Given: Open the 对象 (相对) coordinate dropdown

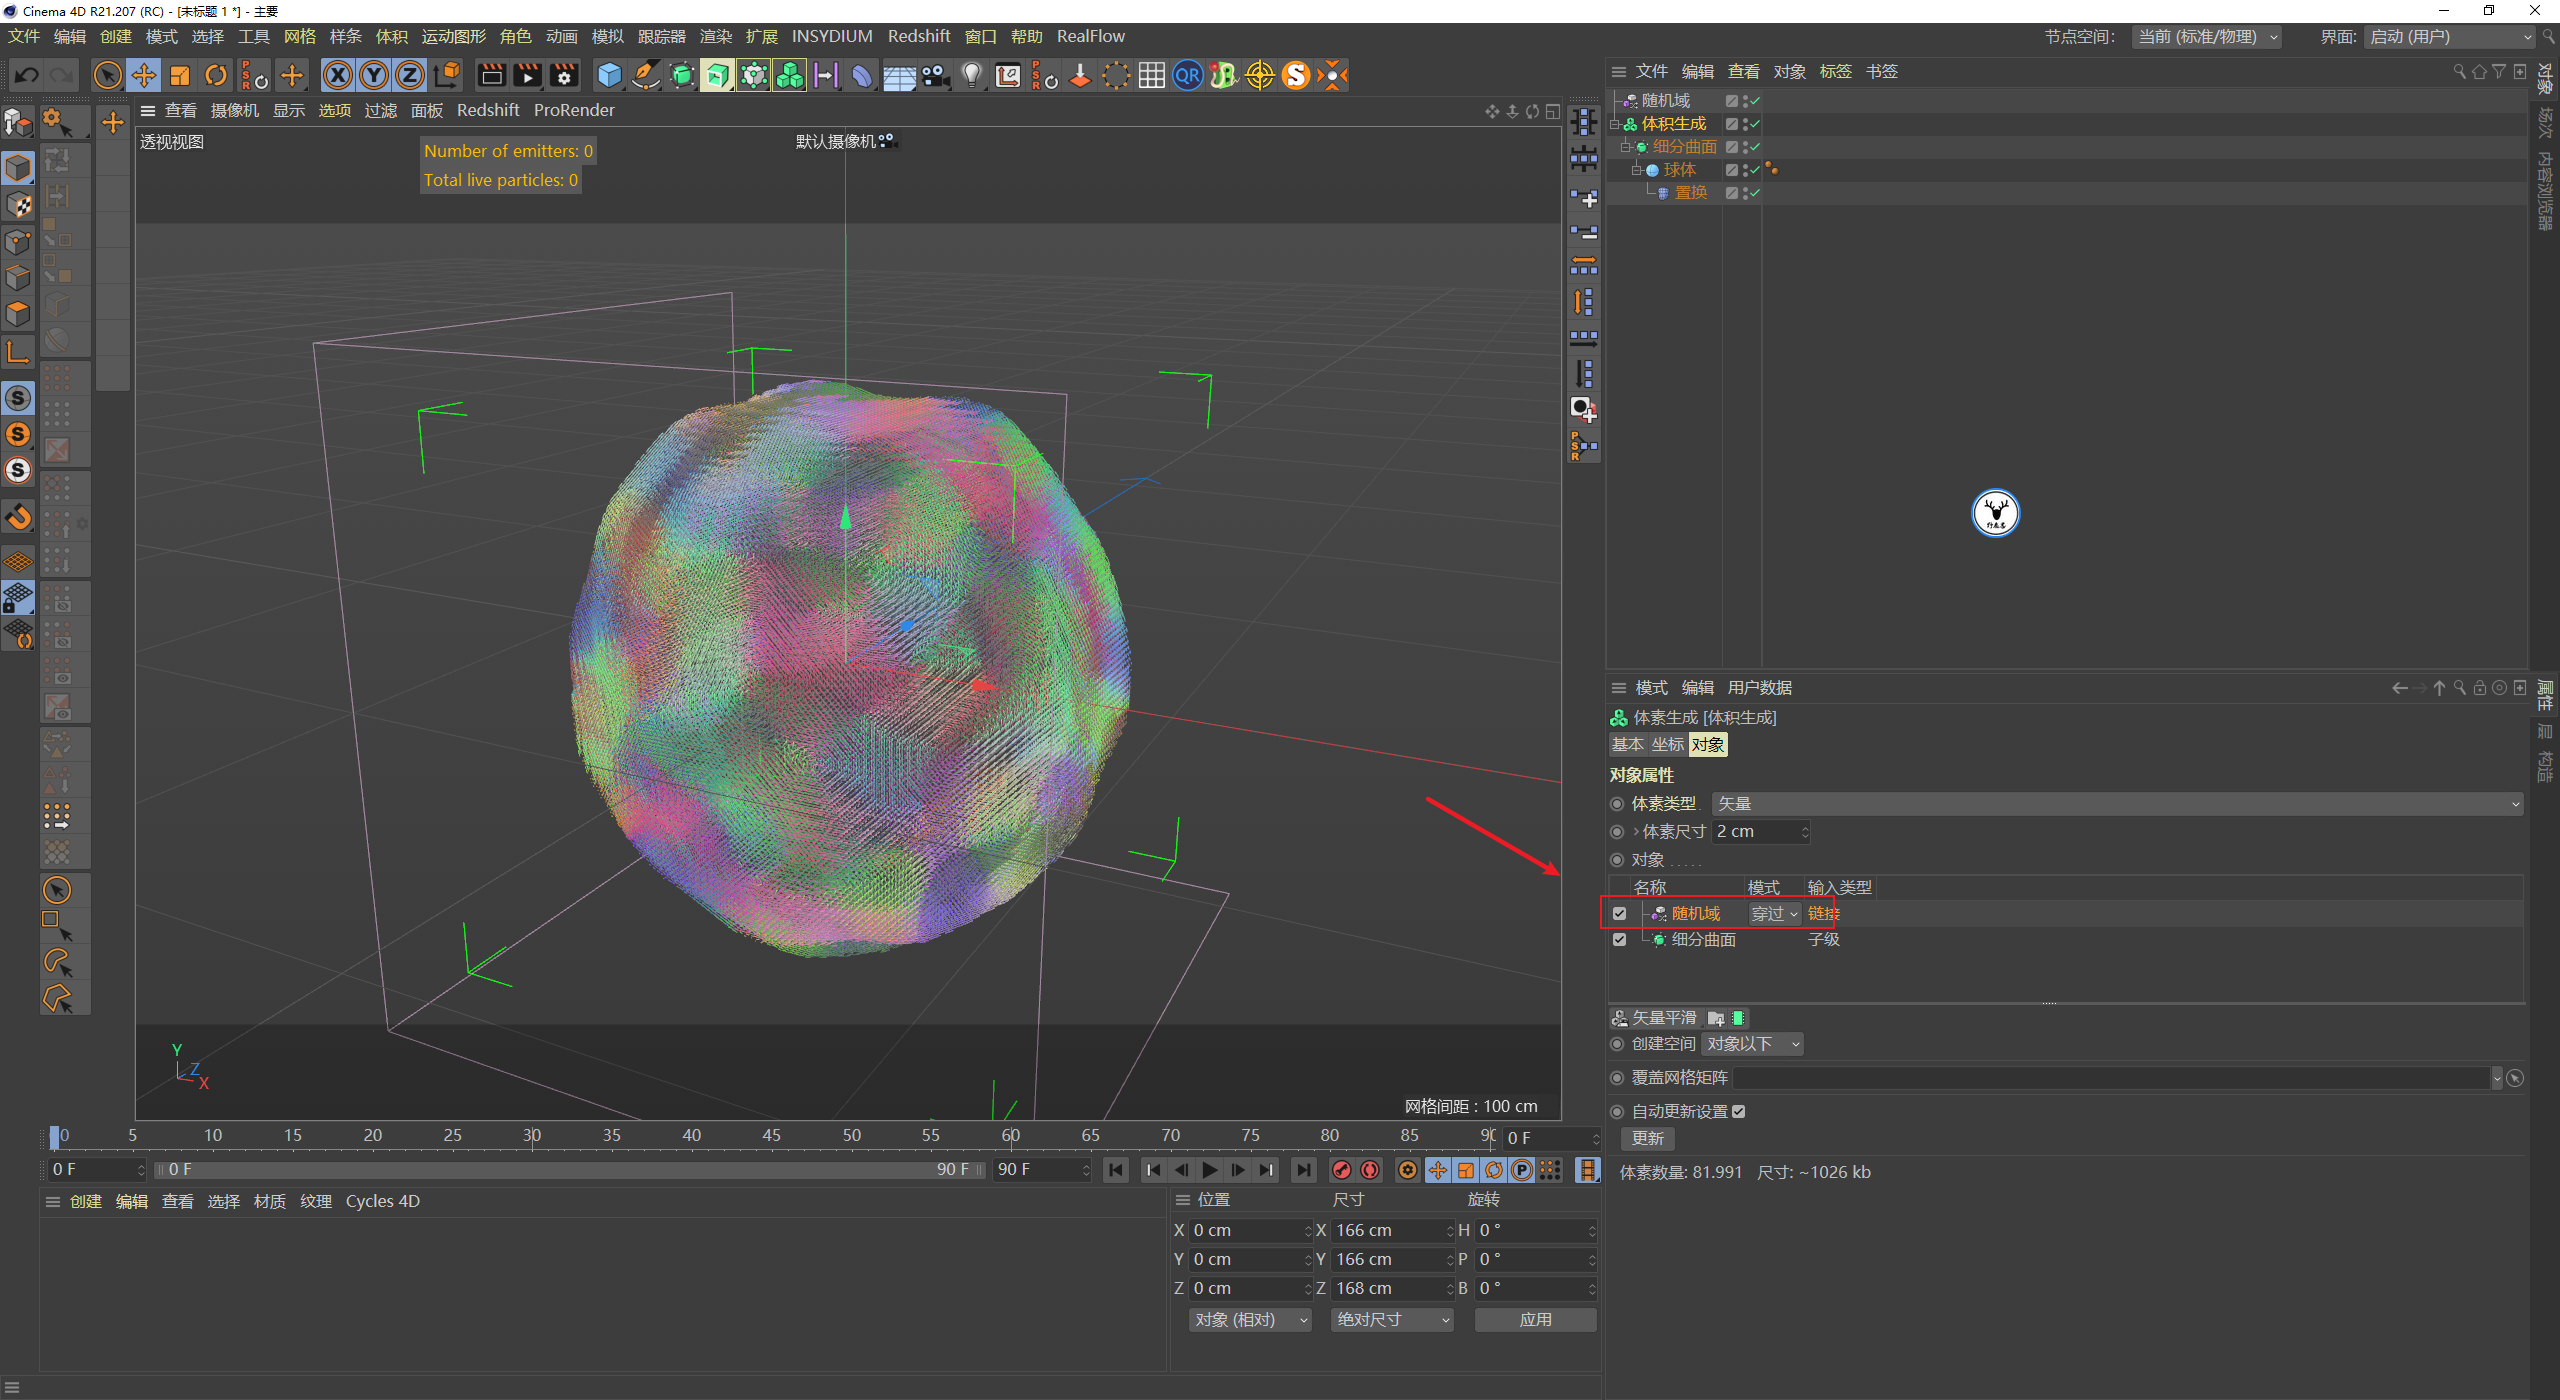Looking at the screenshot, I should (x=1250, y=1320).
